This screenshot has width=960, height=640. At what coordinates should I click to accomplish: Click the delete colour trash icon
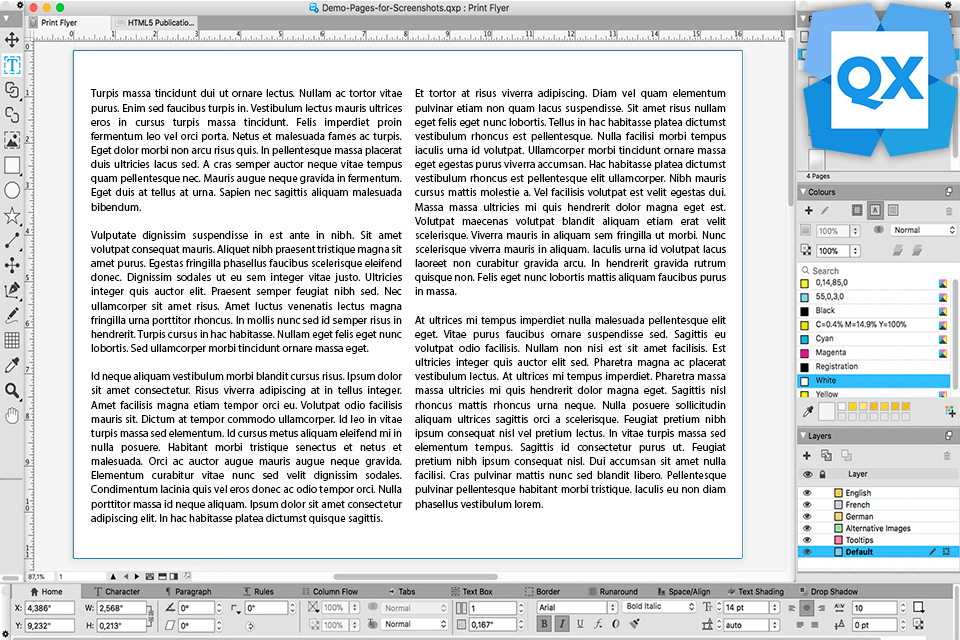pos(949,211)
